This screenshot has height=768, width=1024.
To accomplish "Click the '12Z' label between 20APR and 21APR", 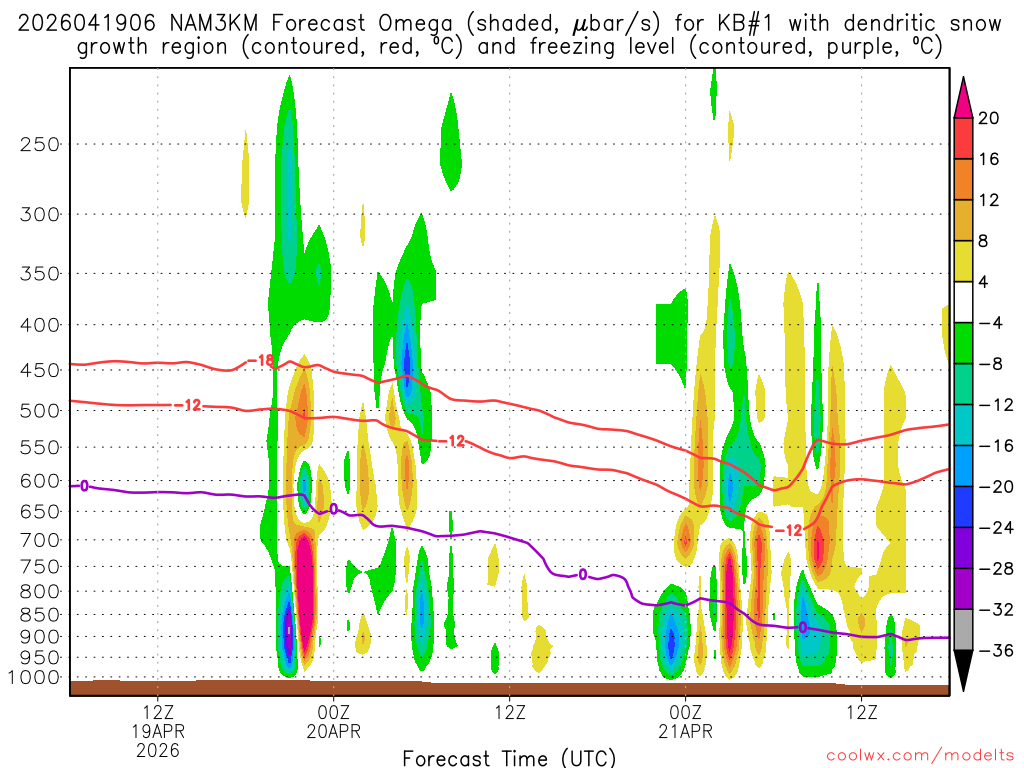I will point(510,712).
